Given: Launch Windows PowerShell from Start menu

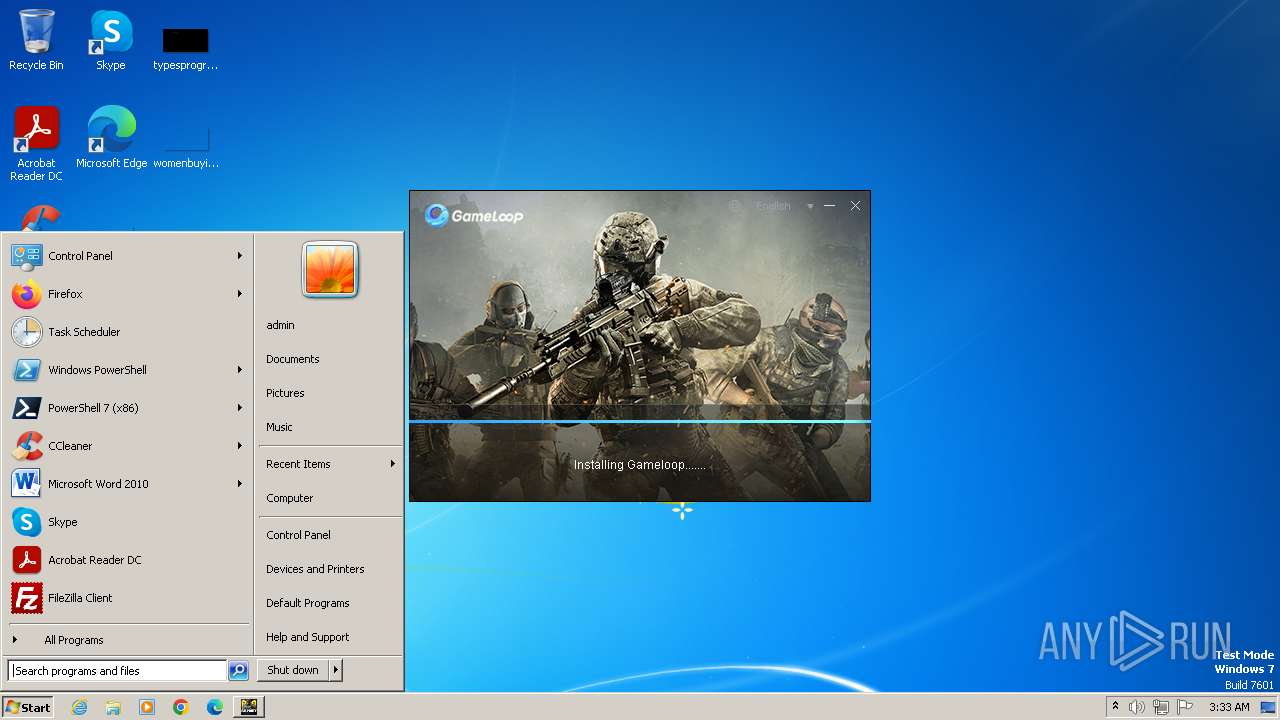Looking at the screenshot, I should (127, 370).
